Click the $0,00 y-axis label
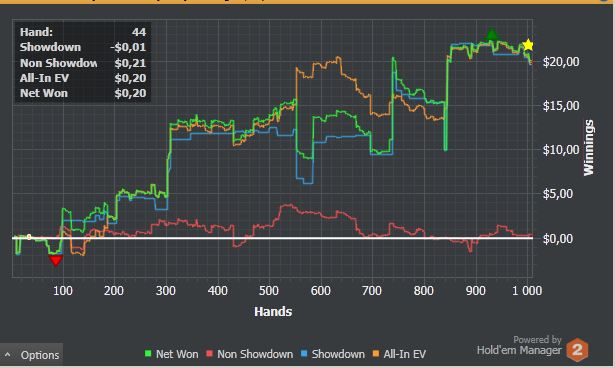This screenshot has height=368, width=615. [x=558, y=238]
